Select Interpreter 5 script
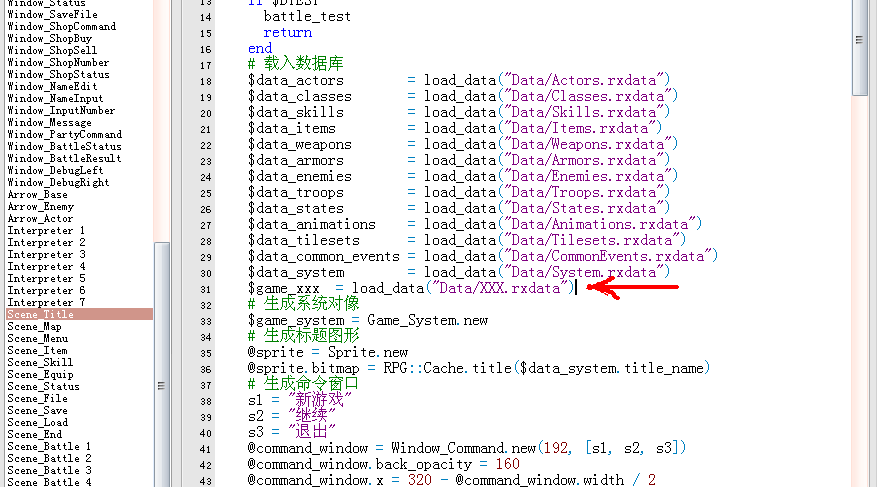The height and width of the screenshot is (487, 877). click(46, 278)
